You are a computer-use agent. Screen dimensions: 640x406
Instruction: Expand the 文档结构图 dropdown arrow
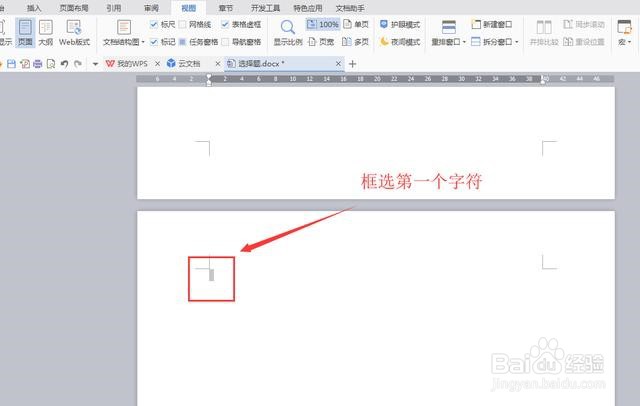pyautogui.click(x=143, y=42)
